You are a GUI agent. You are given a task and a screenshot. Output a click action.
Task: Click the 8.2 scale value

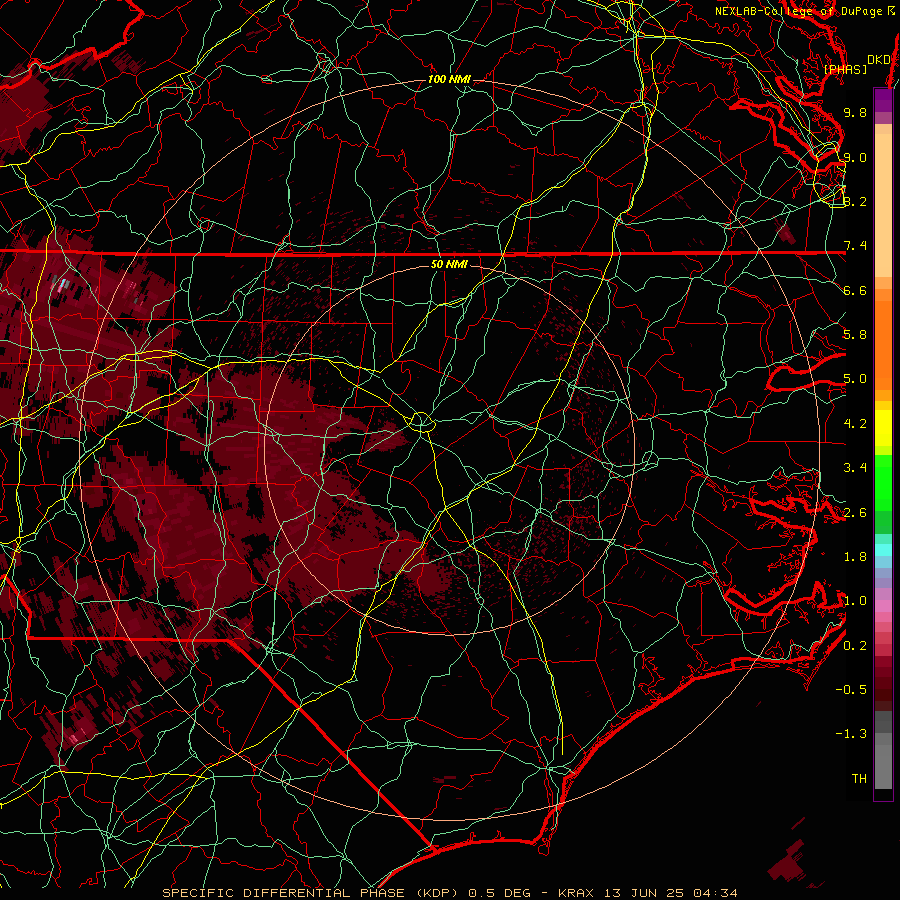[x=855, y=201]
